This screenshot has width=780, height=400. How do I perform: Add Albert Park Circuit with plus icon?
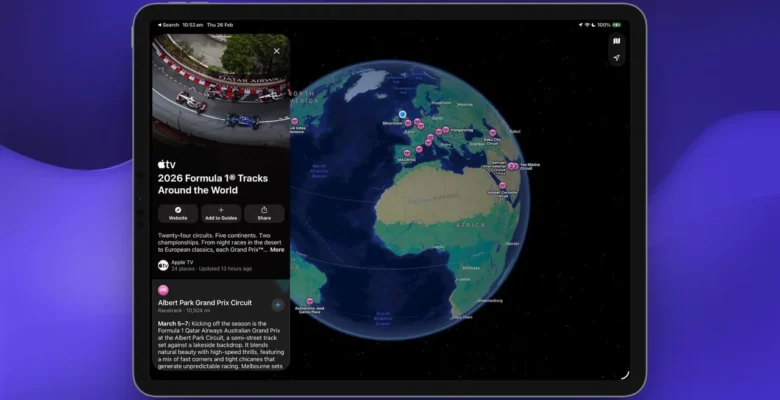(x=277, y=305)
